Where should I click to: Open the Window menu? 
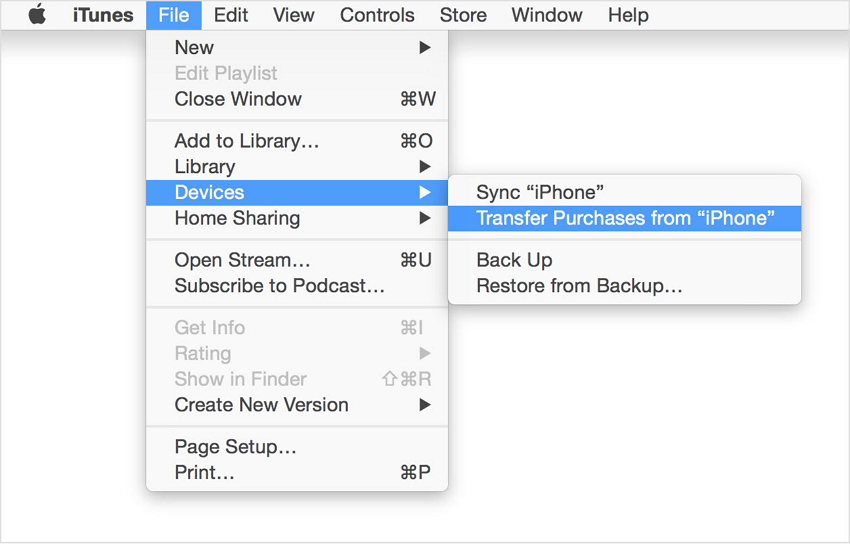[x=546, y=15]
